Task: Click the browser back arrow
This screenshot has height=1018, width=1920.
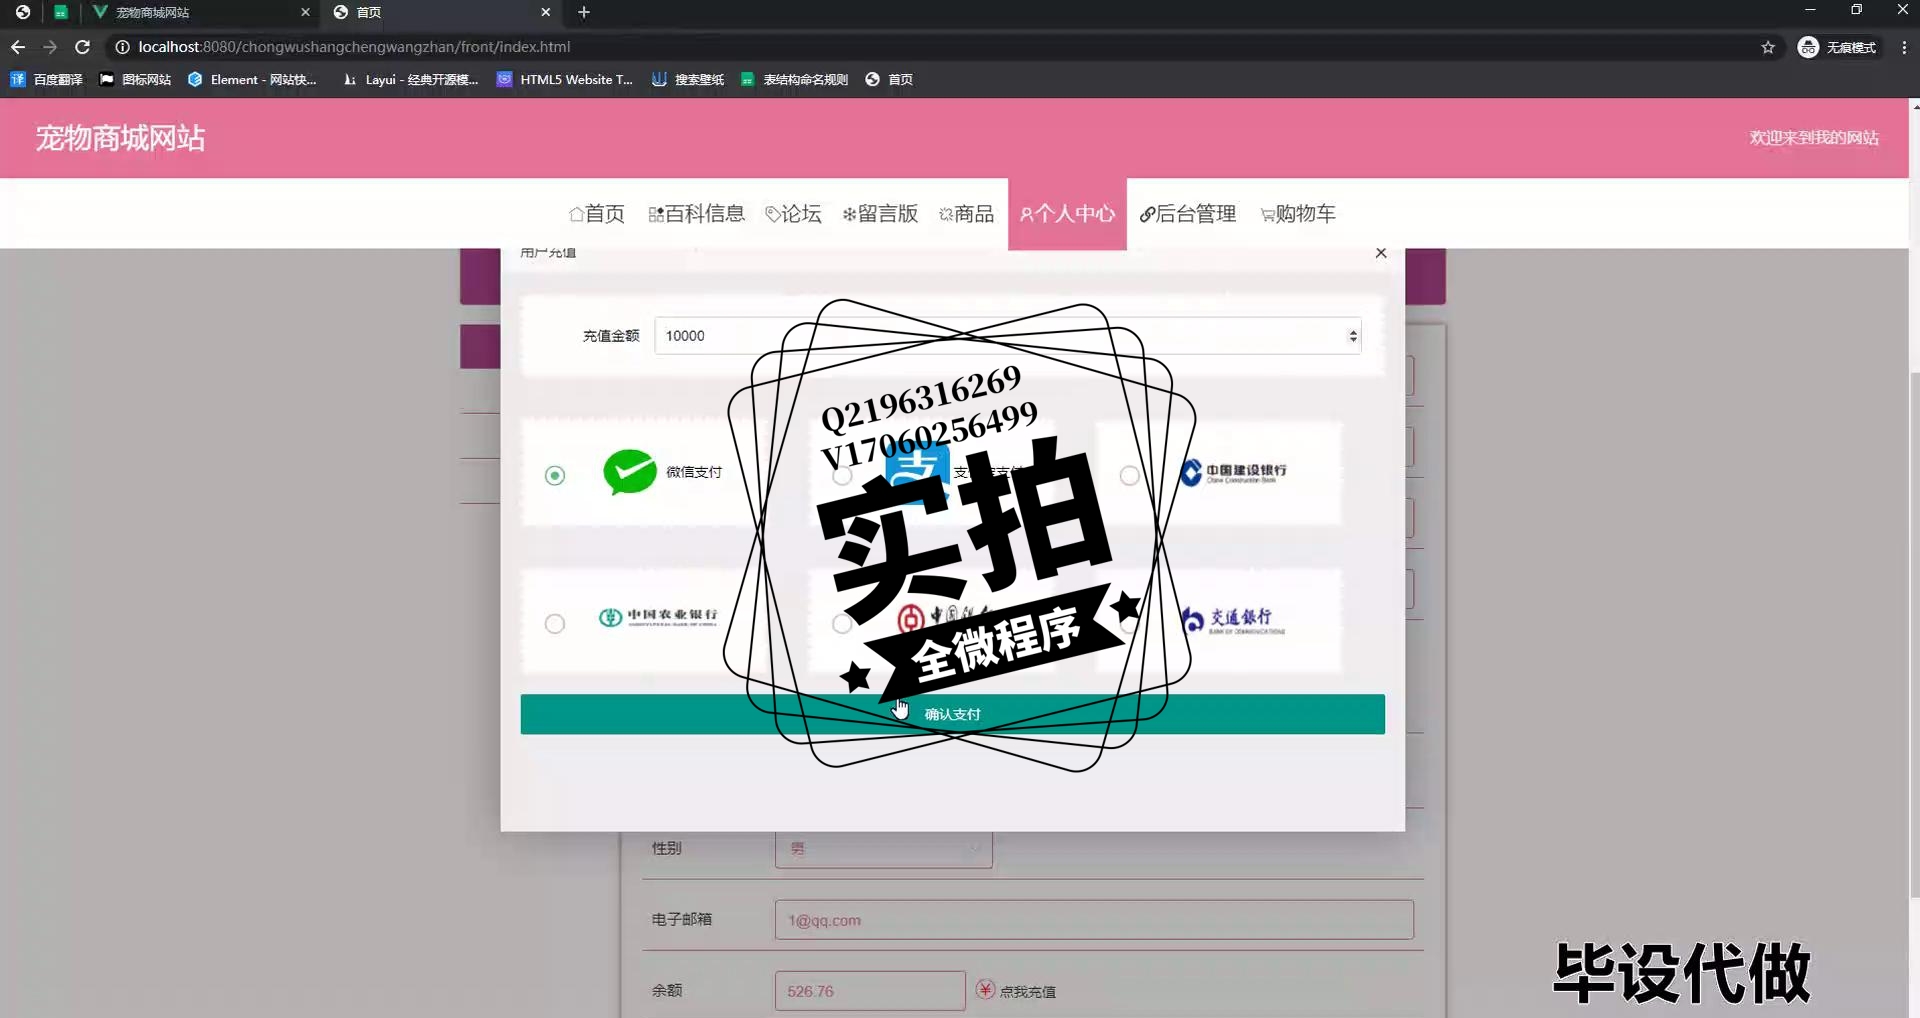Action: point(18,47)
